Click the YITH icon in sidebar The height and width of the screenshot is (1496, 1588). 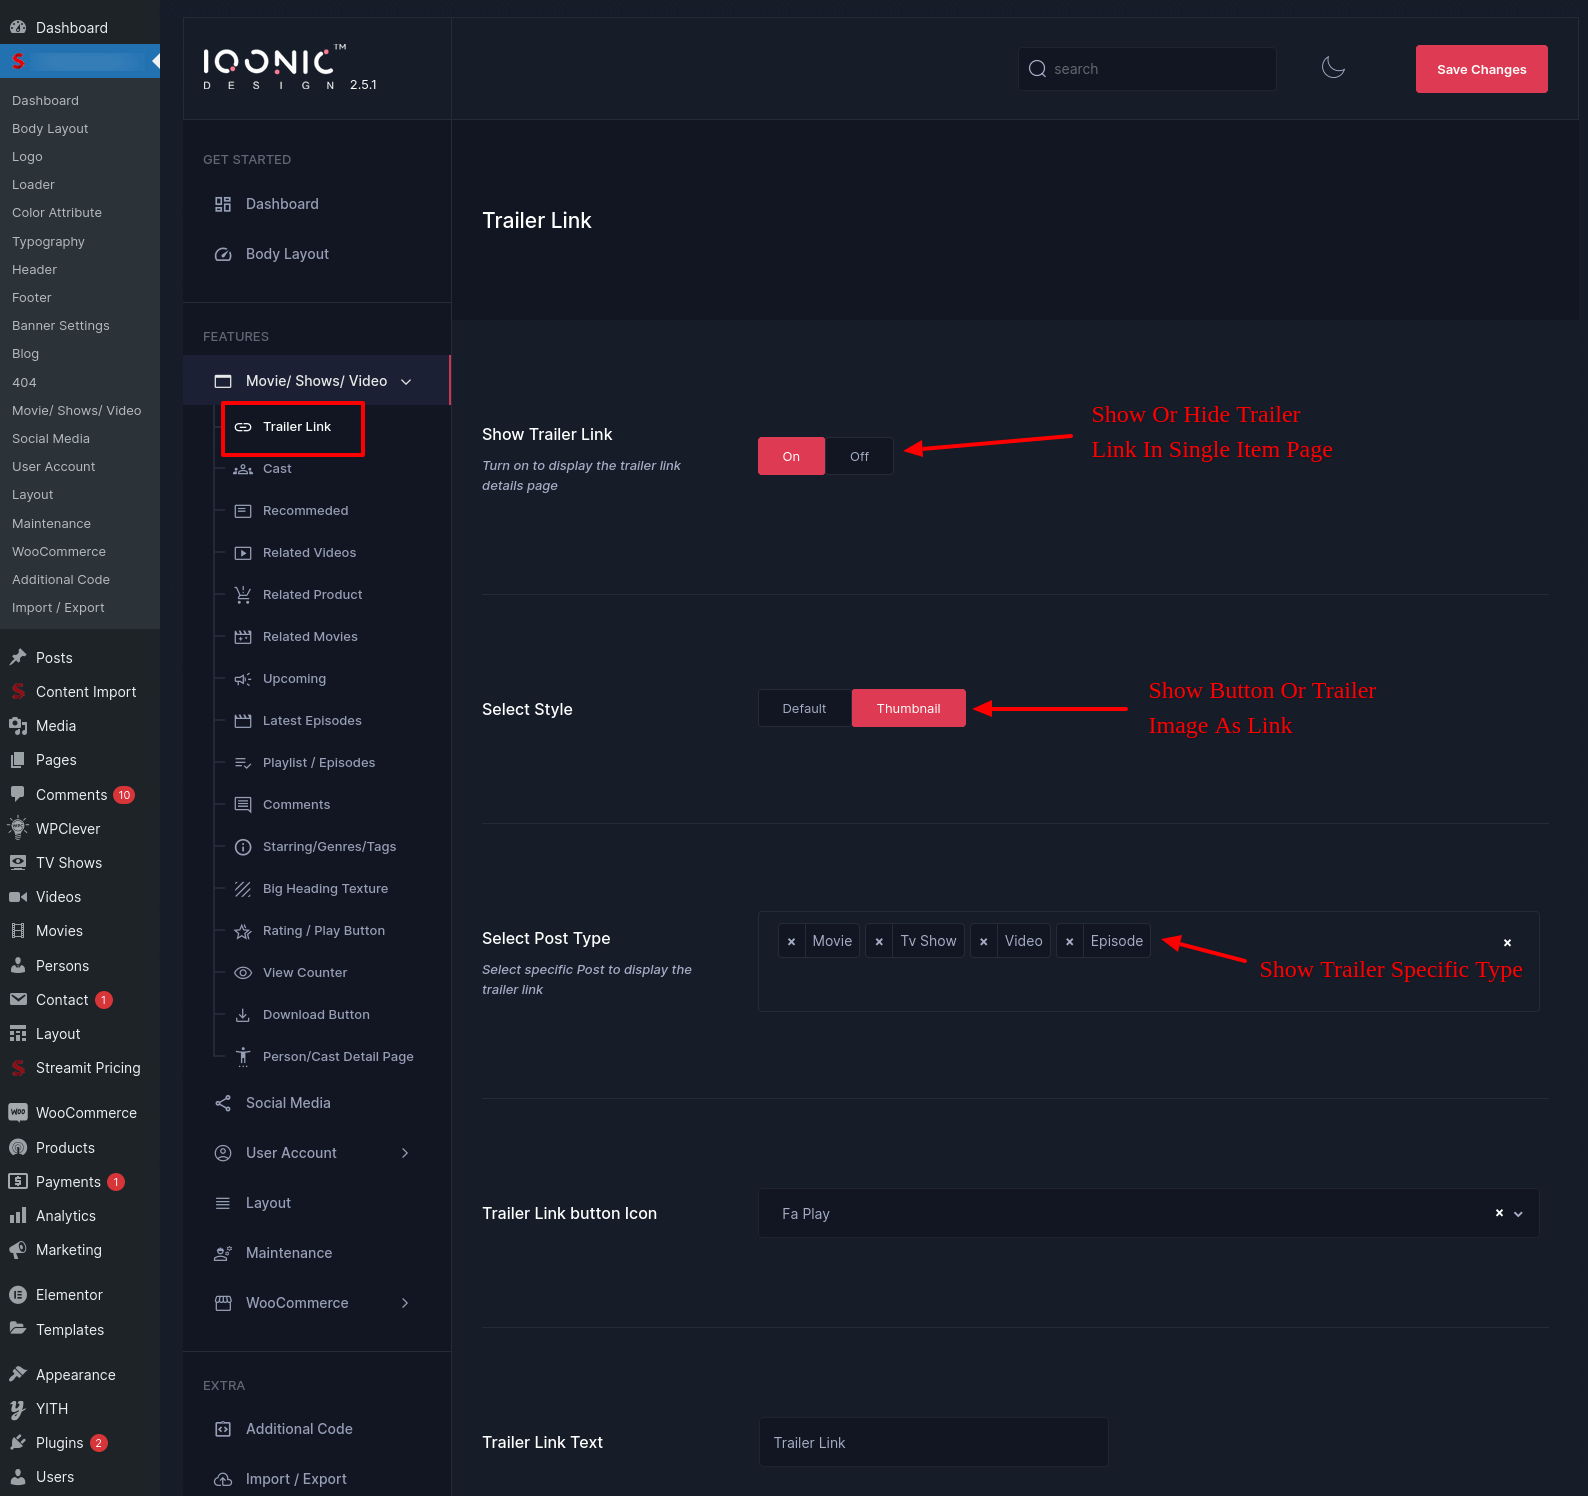[x=18, y=1409]
